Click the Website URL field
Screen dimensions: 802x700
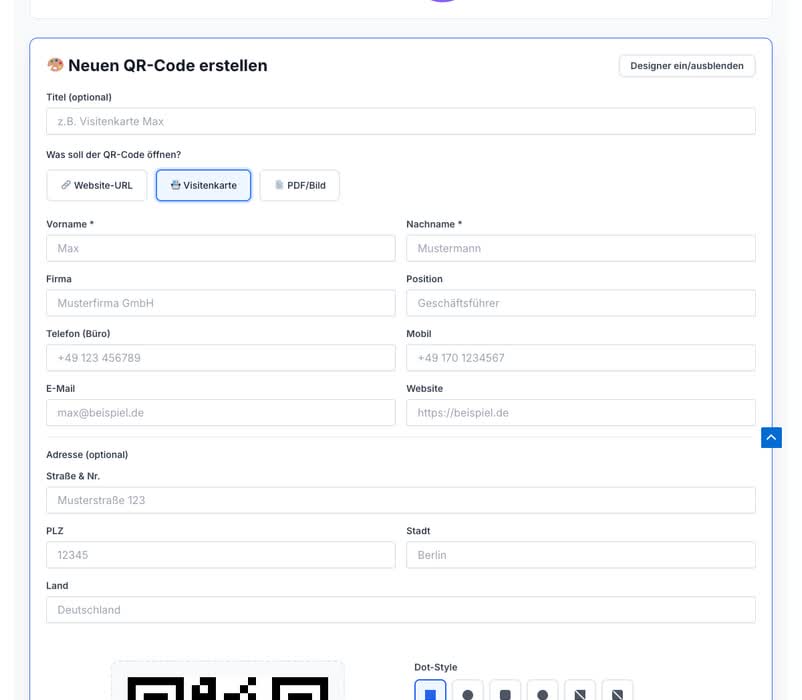pyautogui.click(x=580, y=412)
